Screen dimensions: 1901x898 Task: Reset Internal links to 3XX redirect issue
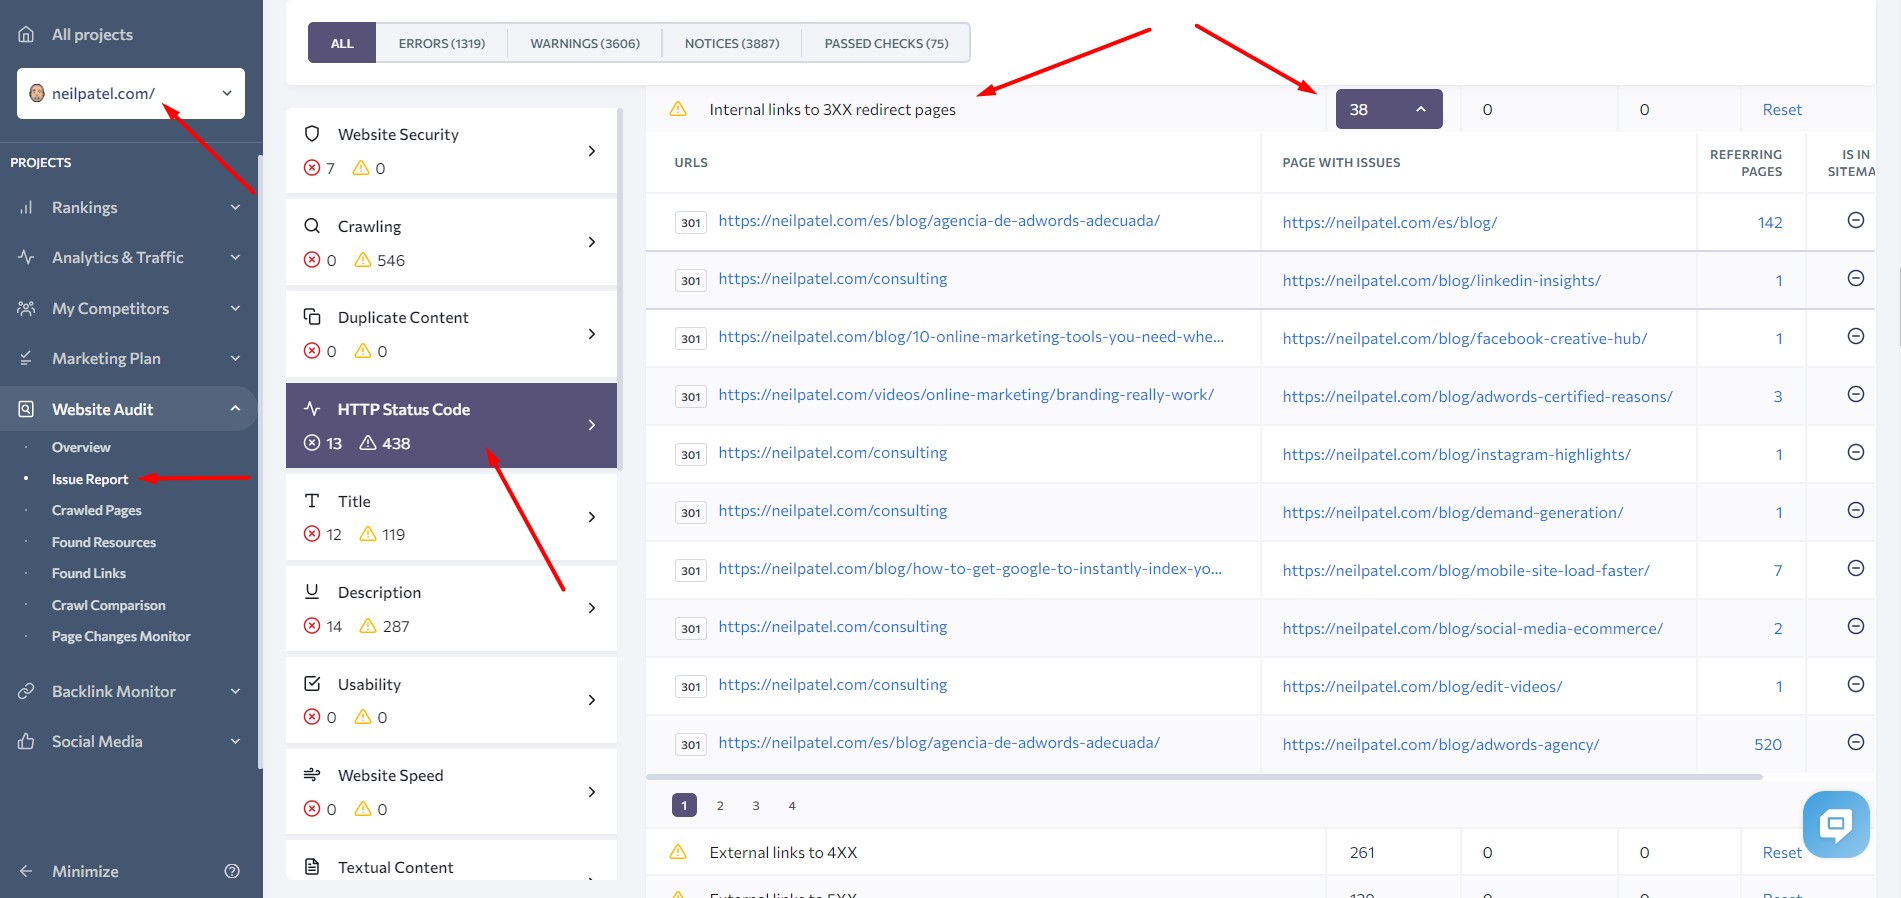pyautogui.click(x=1782, y=109)
